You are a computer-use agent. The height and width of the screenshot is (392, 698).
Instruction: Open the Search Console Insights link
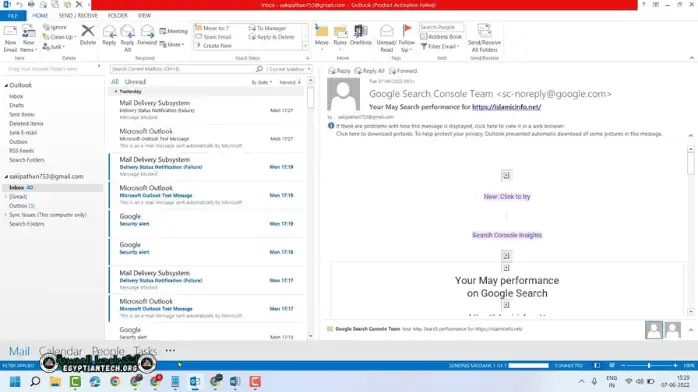pyautogui.click(x=507, y=235)
